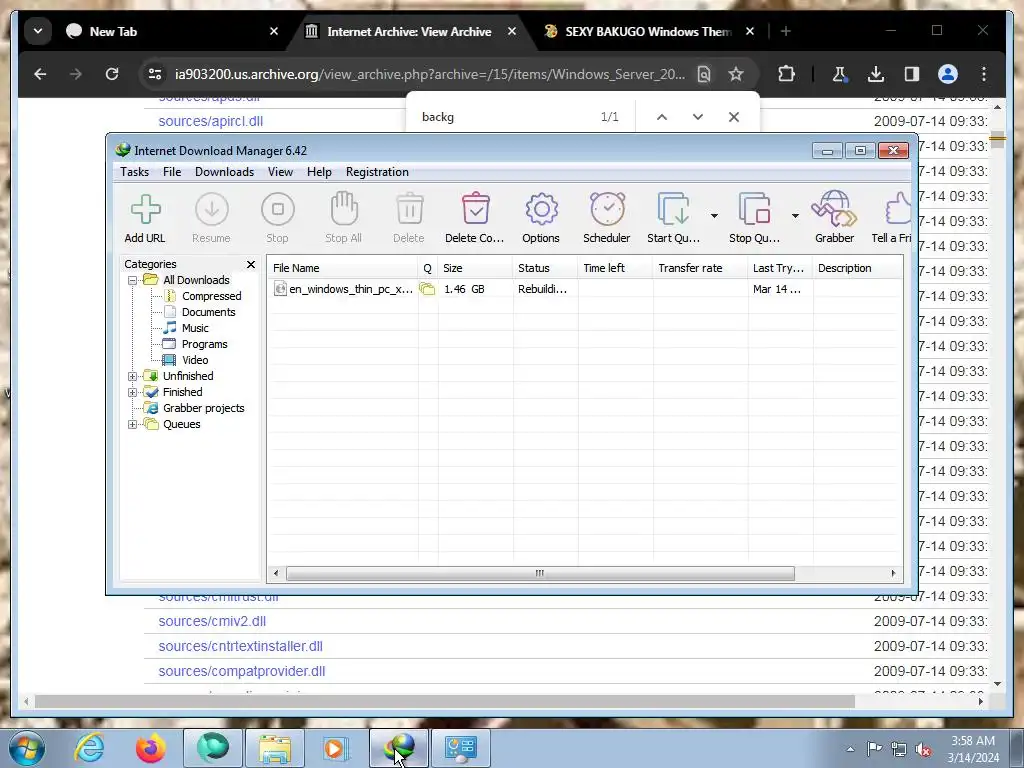Click IDM list horizontal scrollbar thumb
Image resolution: width=1024 pixels, height=768 pixels.
pos(540,573)
